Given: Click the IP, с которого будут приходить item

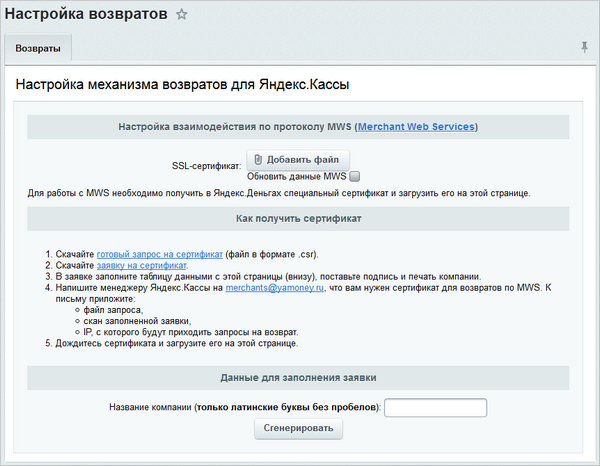Looking at the screenshot, I should pos(191,332).
